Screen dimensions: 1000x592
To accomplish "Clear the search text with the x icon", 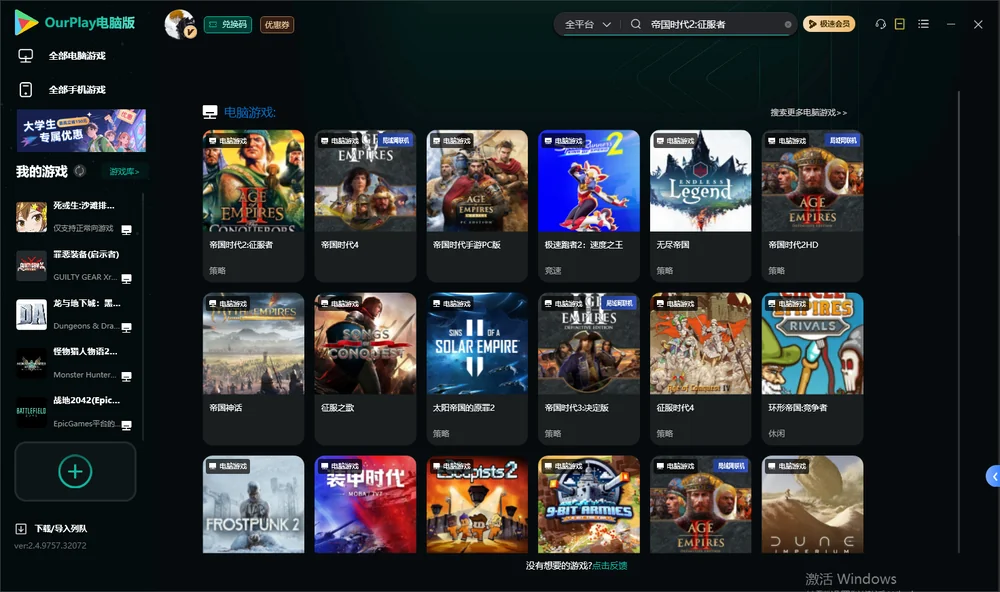I will (788, 25).
